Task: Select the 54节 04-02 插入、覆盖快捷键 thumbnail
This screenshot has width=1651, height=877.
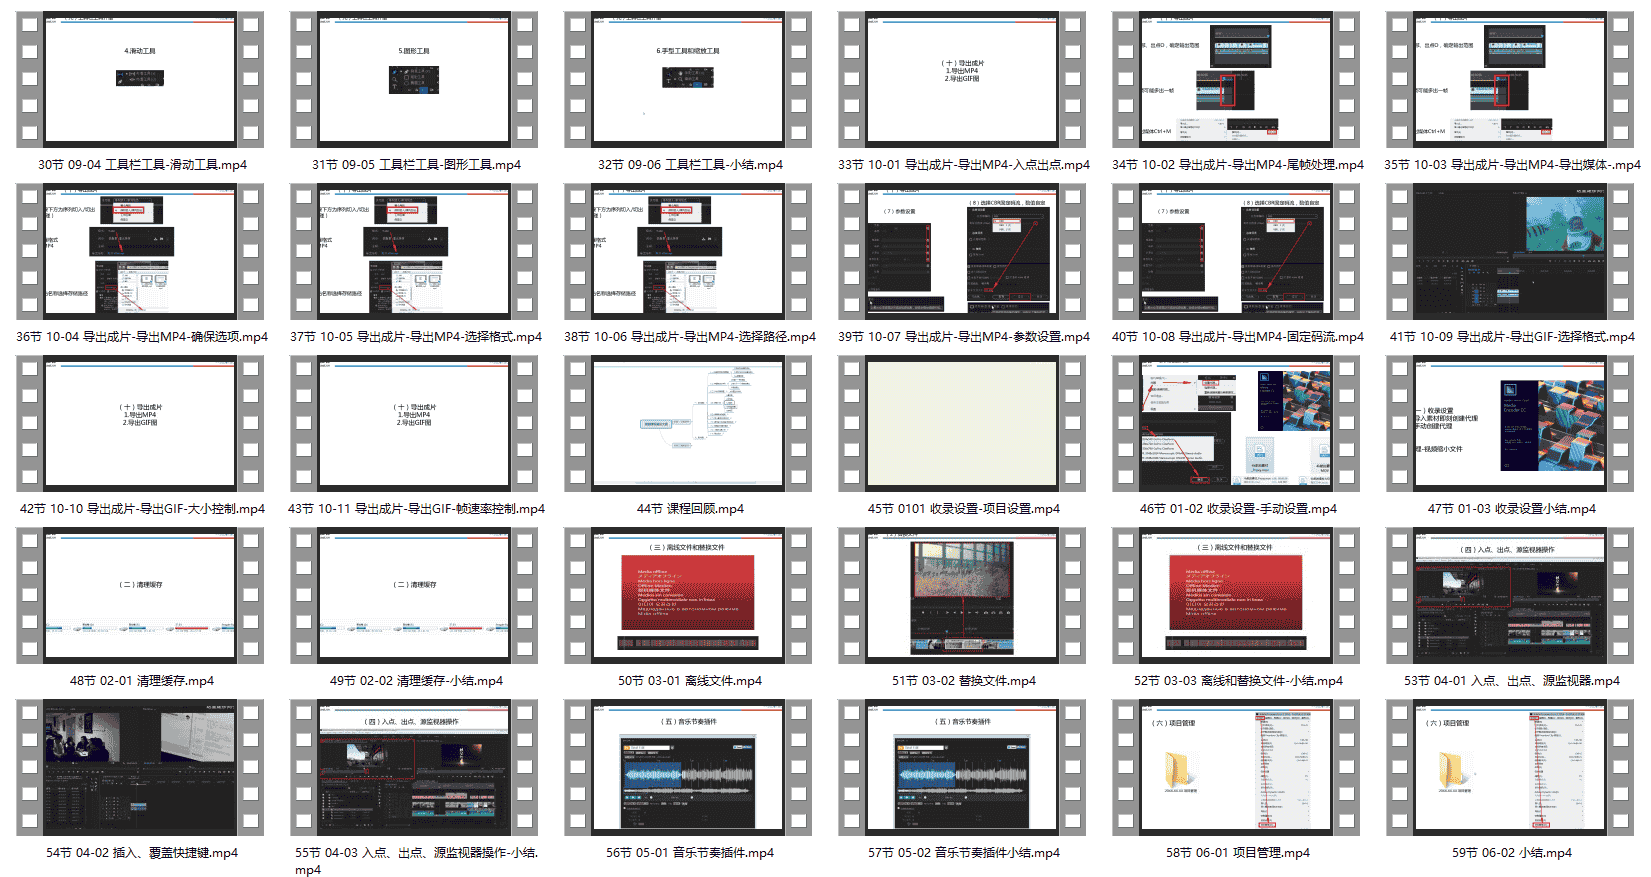Action: [x=140, y=768]
